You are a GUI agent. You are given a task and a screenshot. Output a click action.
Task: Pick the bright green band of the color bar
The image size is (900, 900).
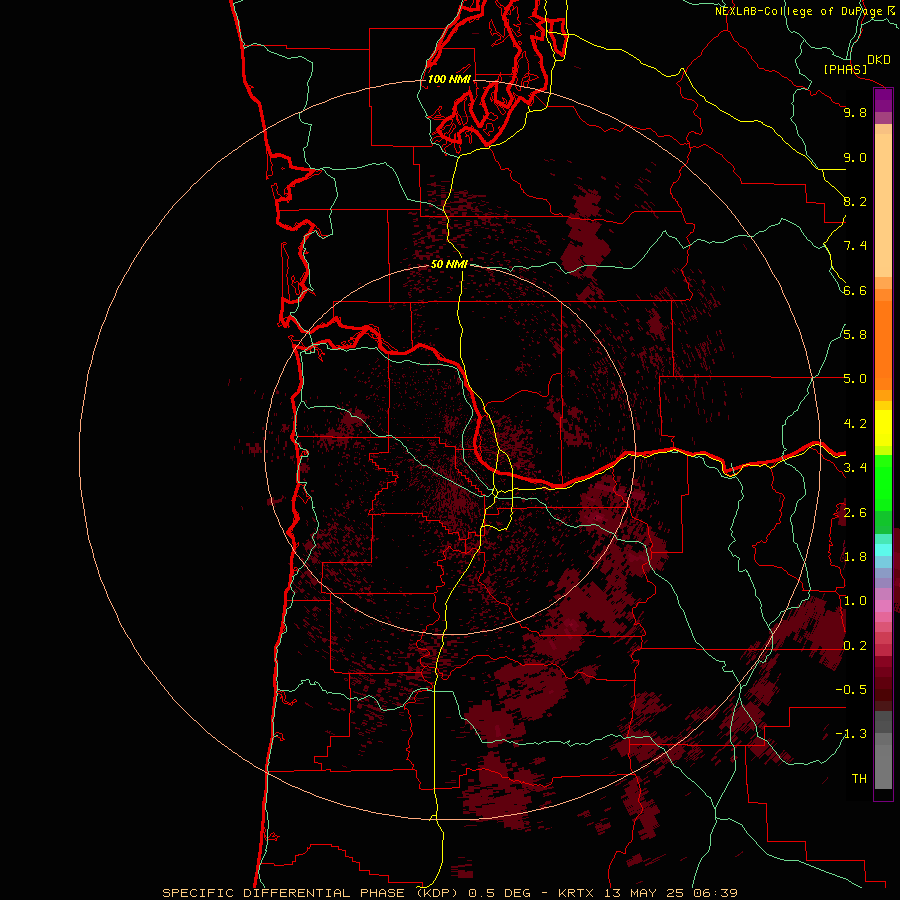883,482
